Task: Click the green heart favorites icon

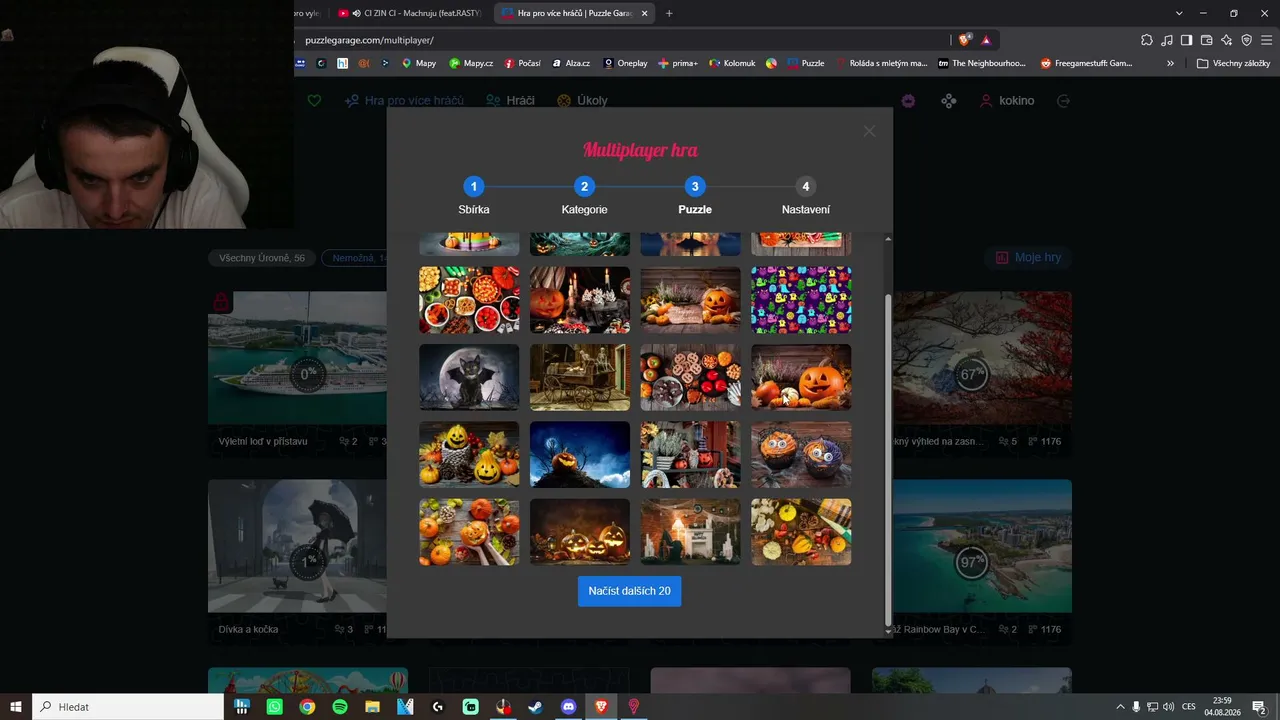Action: click(x=314, y=101)
